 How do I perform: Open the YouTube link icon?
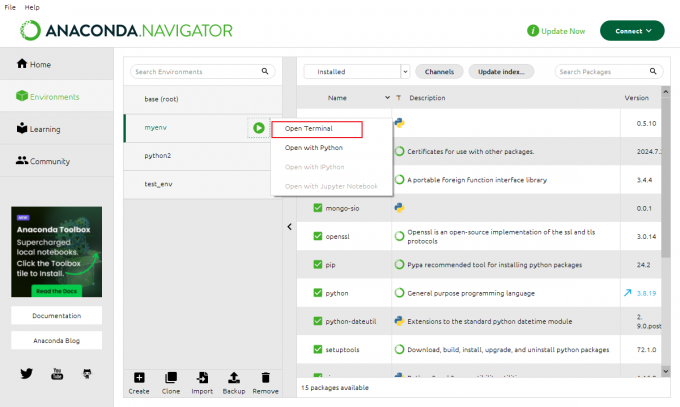pyautogui.click(x=57, y=374)
